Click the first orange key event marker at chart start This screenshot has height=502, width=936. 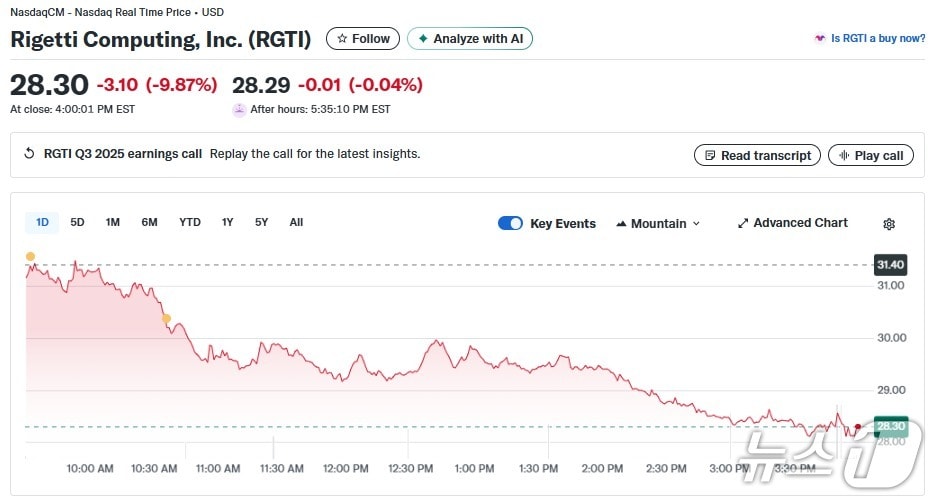click(30, 257)
